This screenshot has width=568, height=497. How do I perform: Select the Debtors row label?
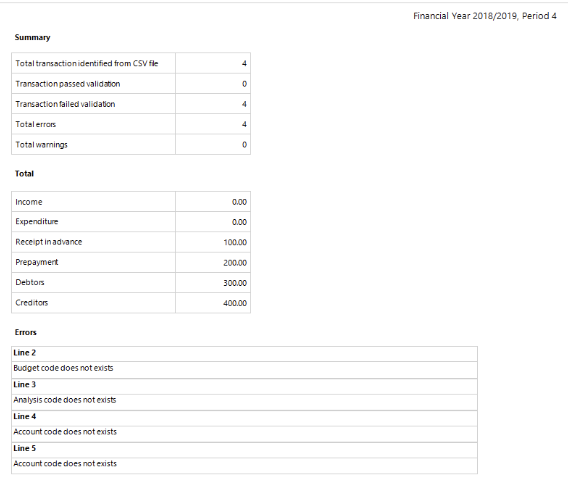tap(30, 282)
